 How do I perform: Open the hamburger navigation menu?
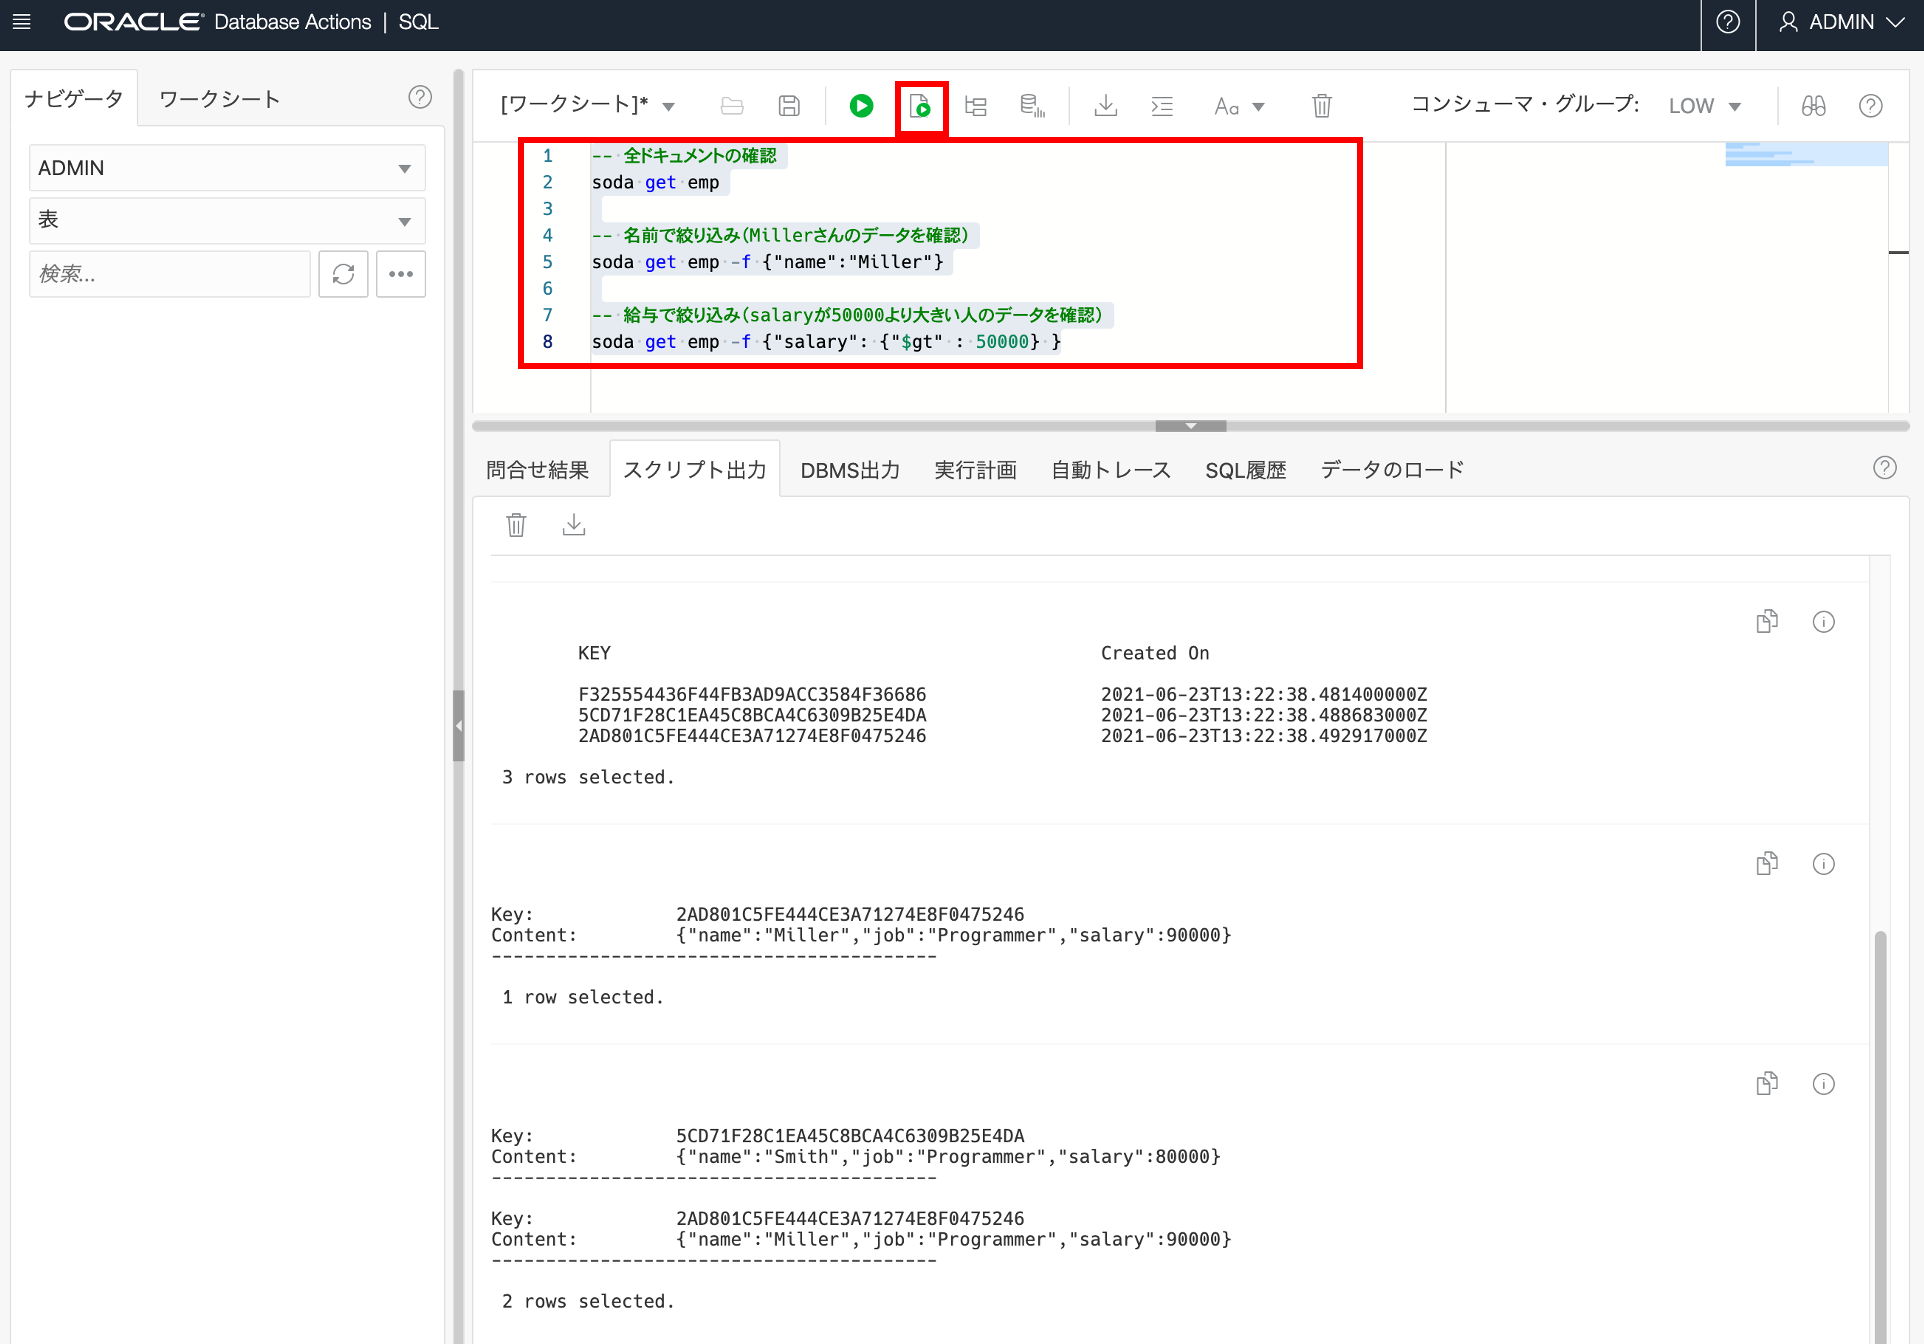click(x=22, y=22)
